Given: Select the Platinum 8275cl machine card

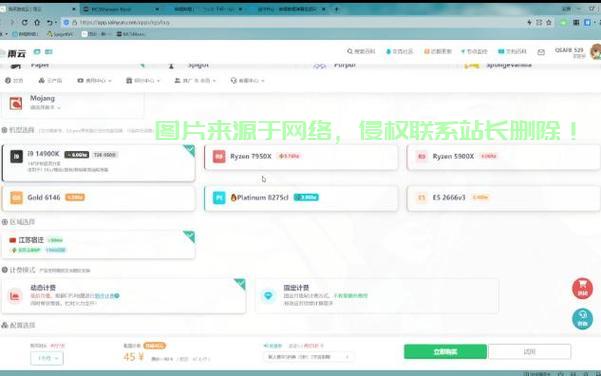Looking at the screenshot, I should coord(301,198).
